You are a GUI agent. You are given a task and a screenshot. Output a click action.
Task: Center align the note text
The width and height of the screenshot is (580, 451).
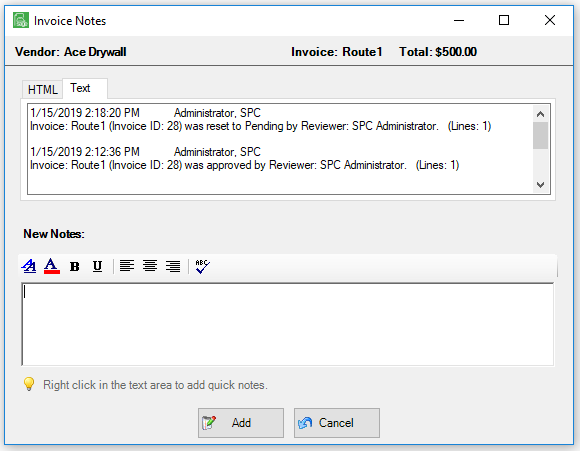150,266
